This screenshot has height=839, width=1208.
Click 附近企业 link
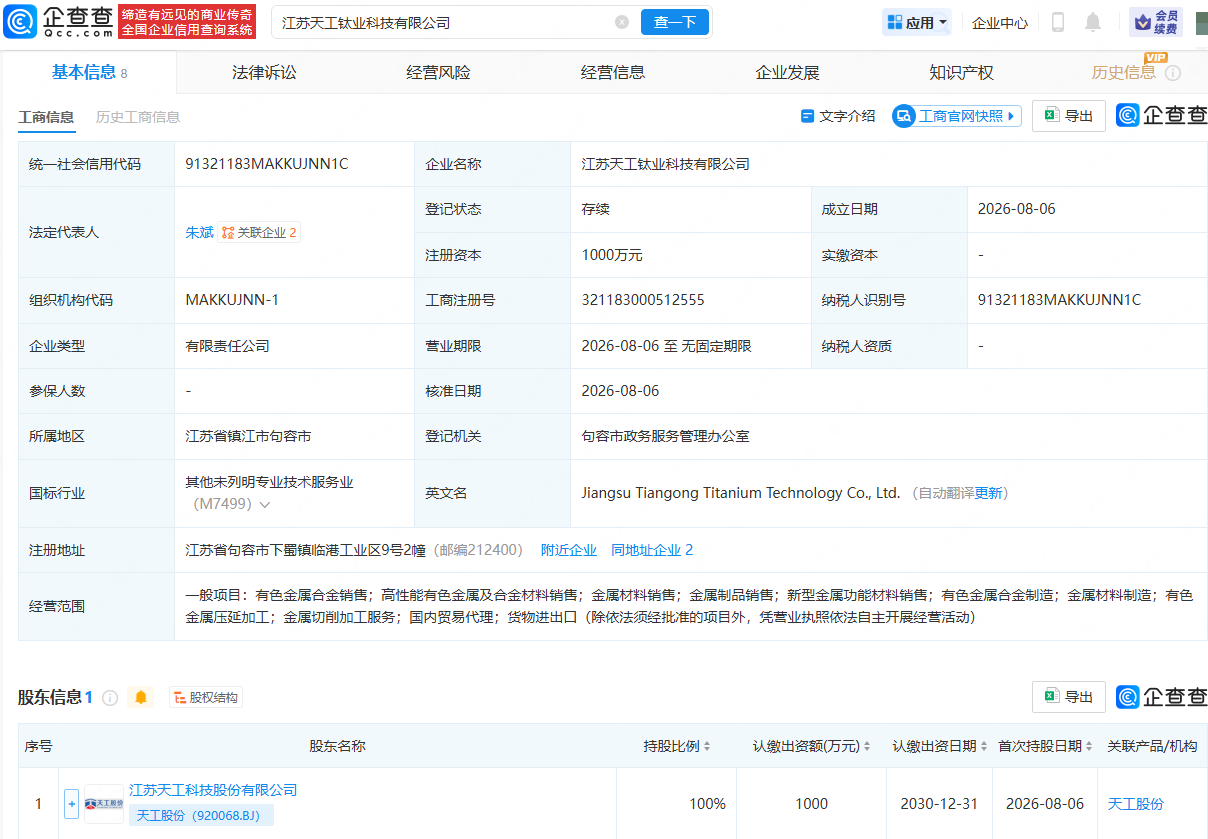click(x=569, y=550)
